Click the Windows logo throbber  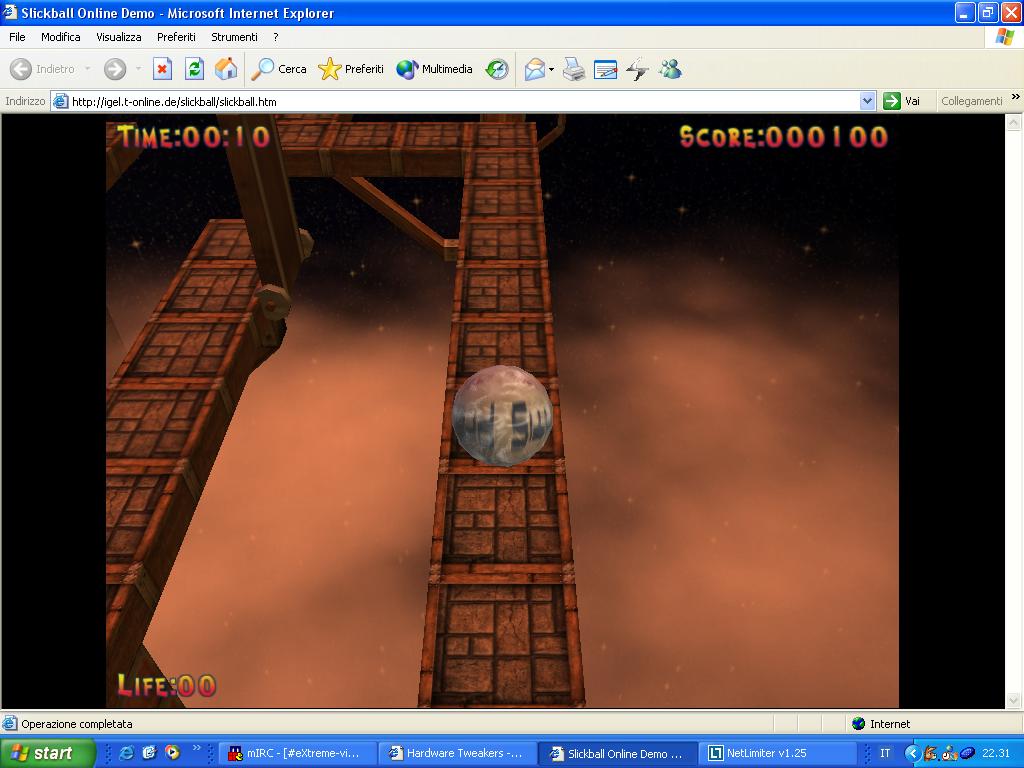point(1005,37)
